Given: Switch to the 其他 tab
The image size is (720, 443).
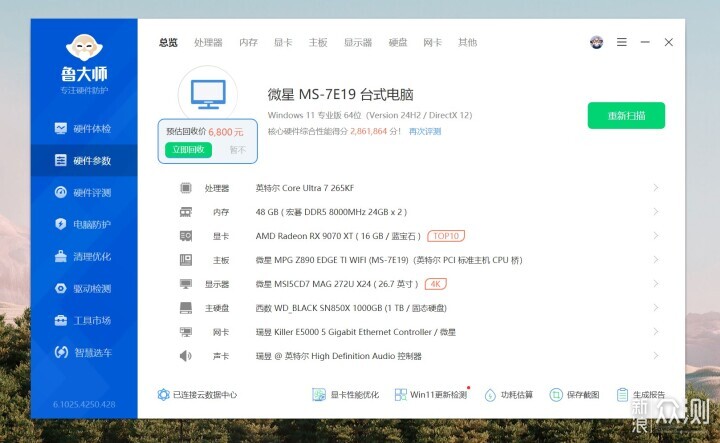Looking at the screenshot, I should 467,43.
